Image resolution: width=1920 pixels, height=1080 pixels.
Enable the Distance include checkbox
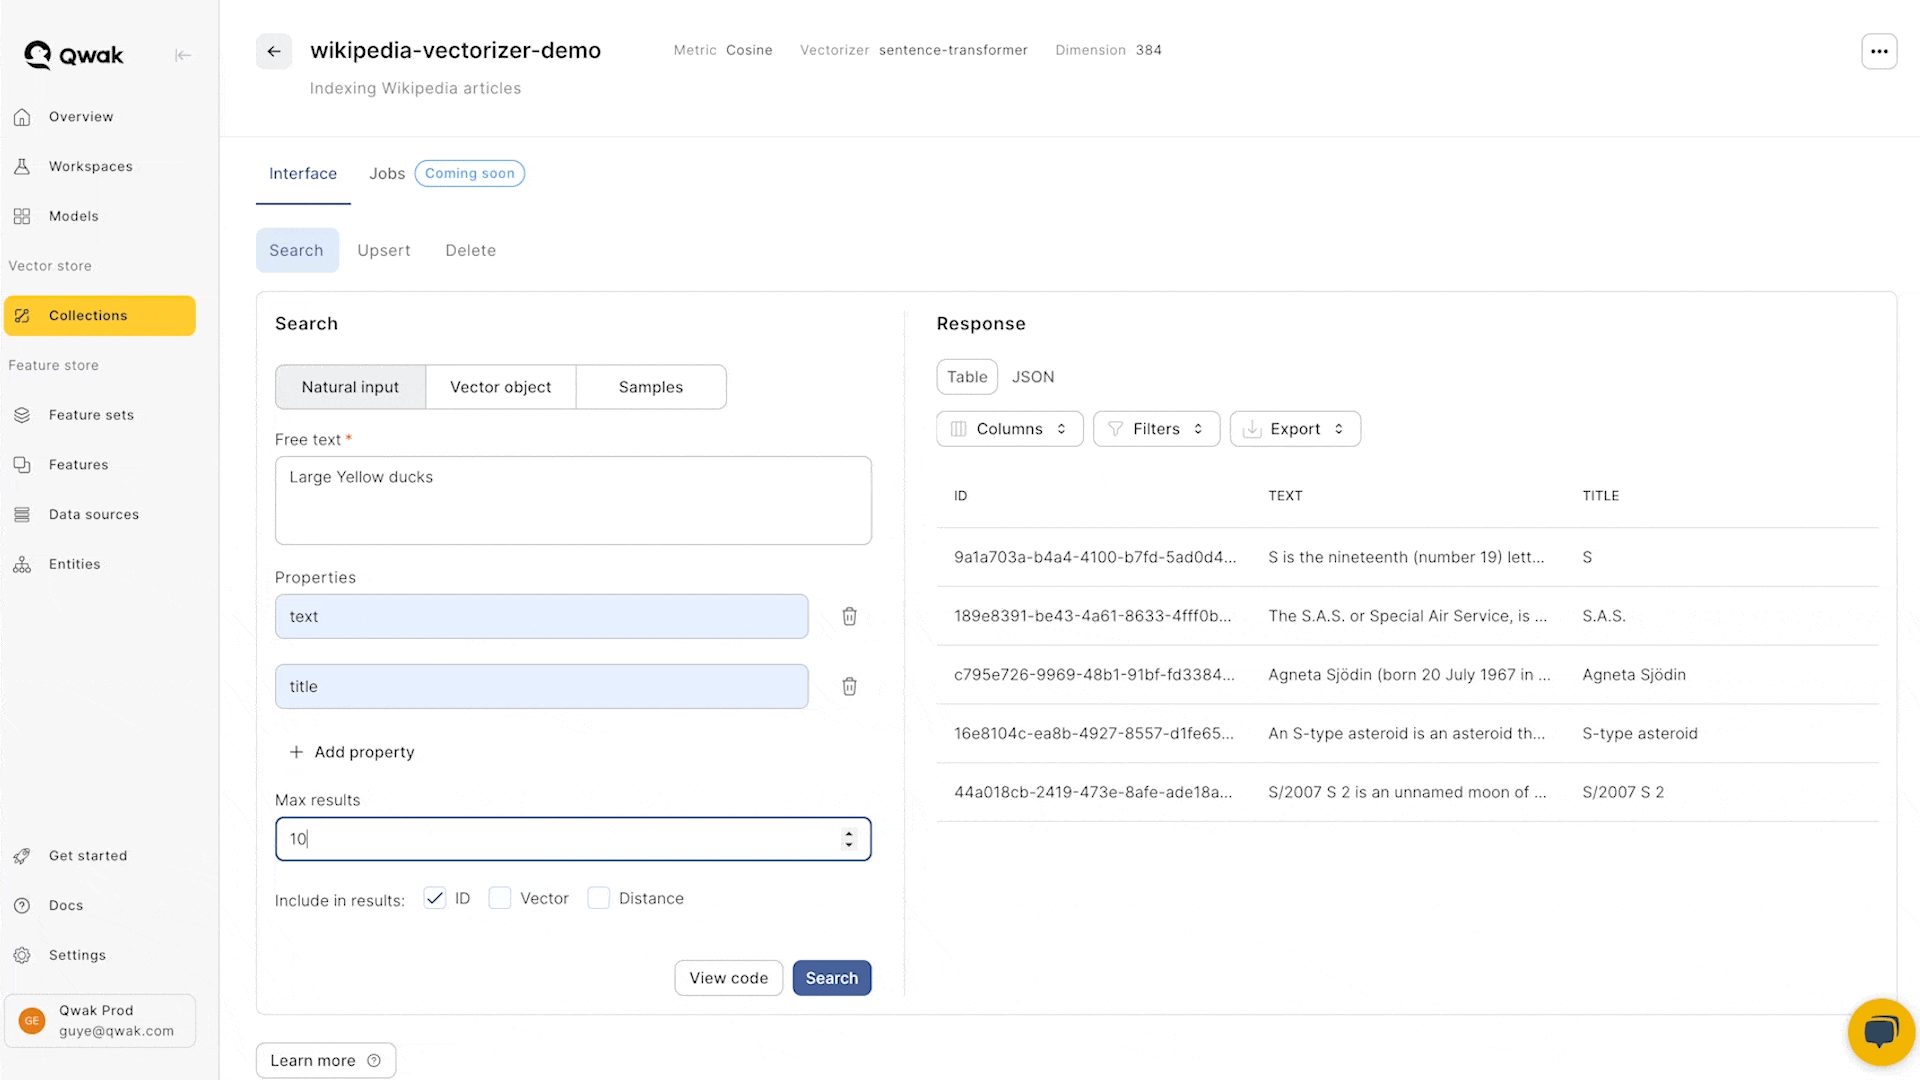(x=598, y=898)
